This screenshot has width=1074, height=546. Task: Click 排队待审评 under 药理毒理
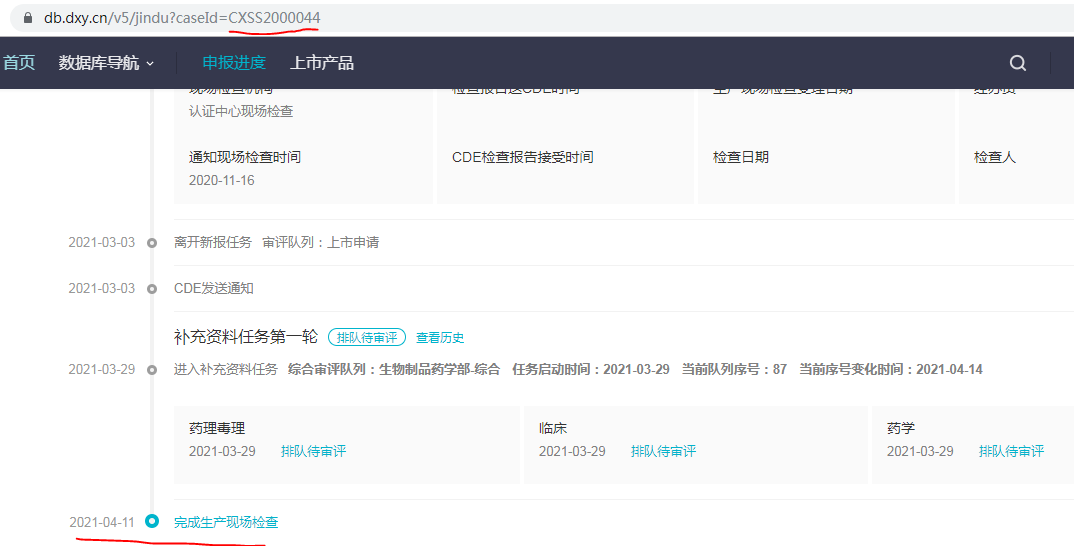(313, 451)
